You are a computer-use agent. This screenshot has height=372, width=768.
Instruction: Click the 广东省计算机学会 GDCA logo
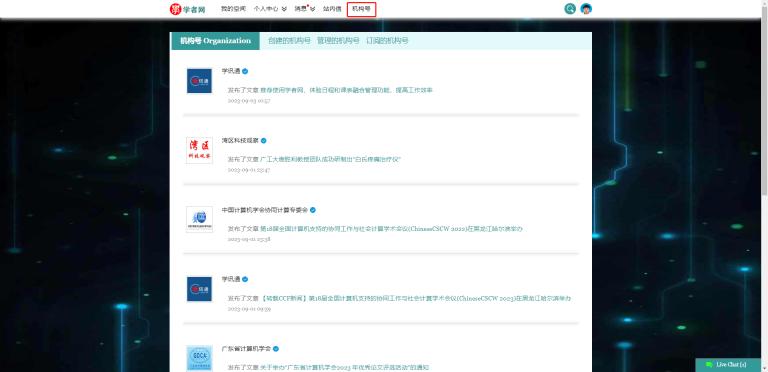point(199,358)
